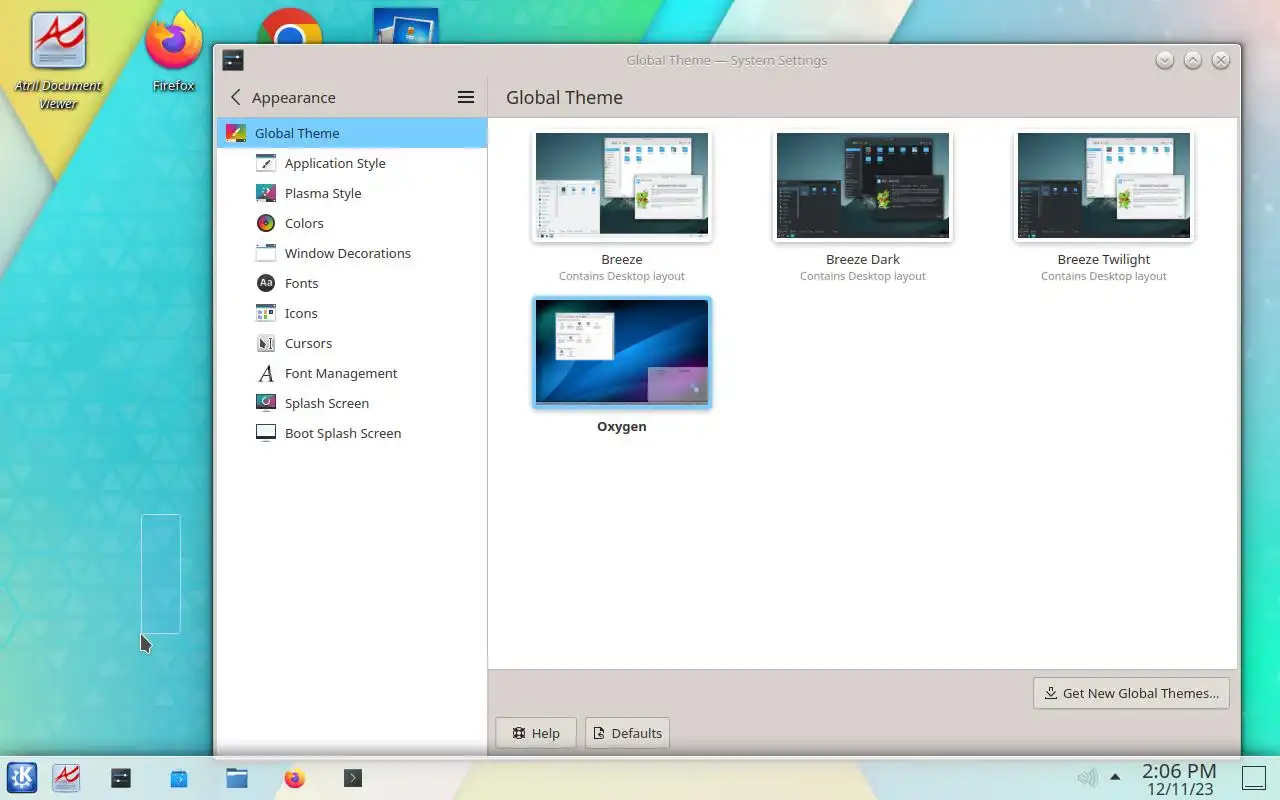Launch Firefox from the taskbar

point(294,777)
